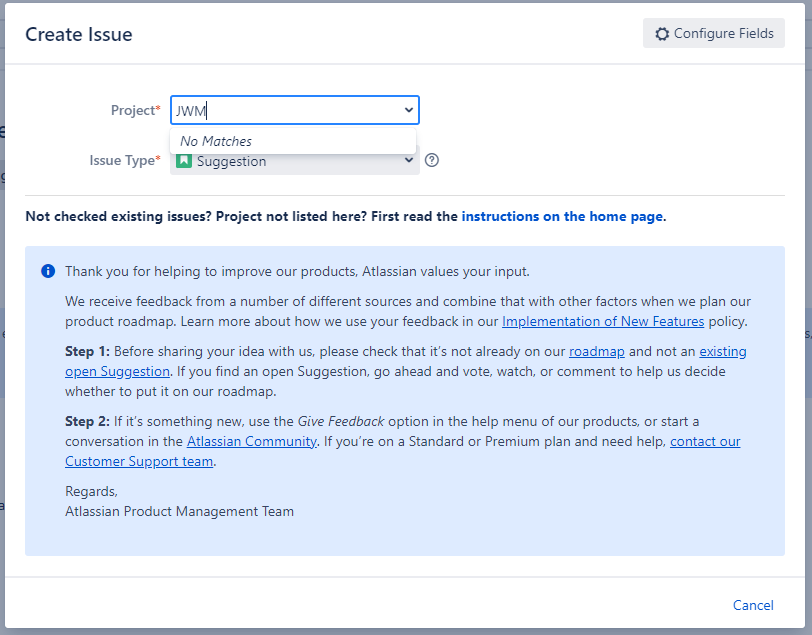The width and height of the screenshot is (812, 635).
Task: Click the Atlassian Product Management Team signature
Action: click(x=179, y=511)
